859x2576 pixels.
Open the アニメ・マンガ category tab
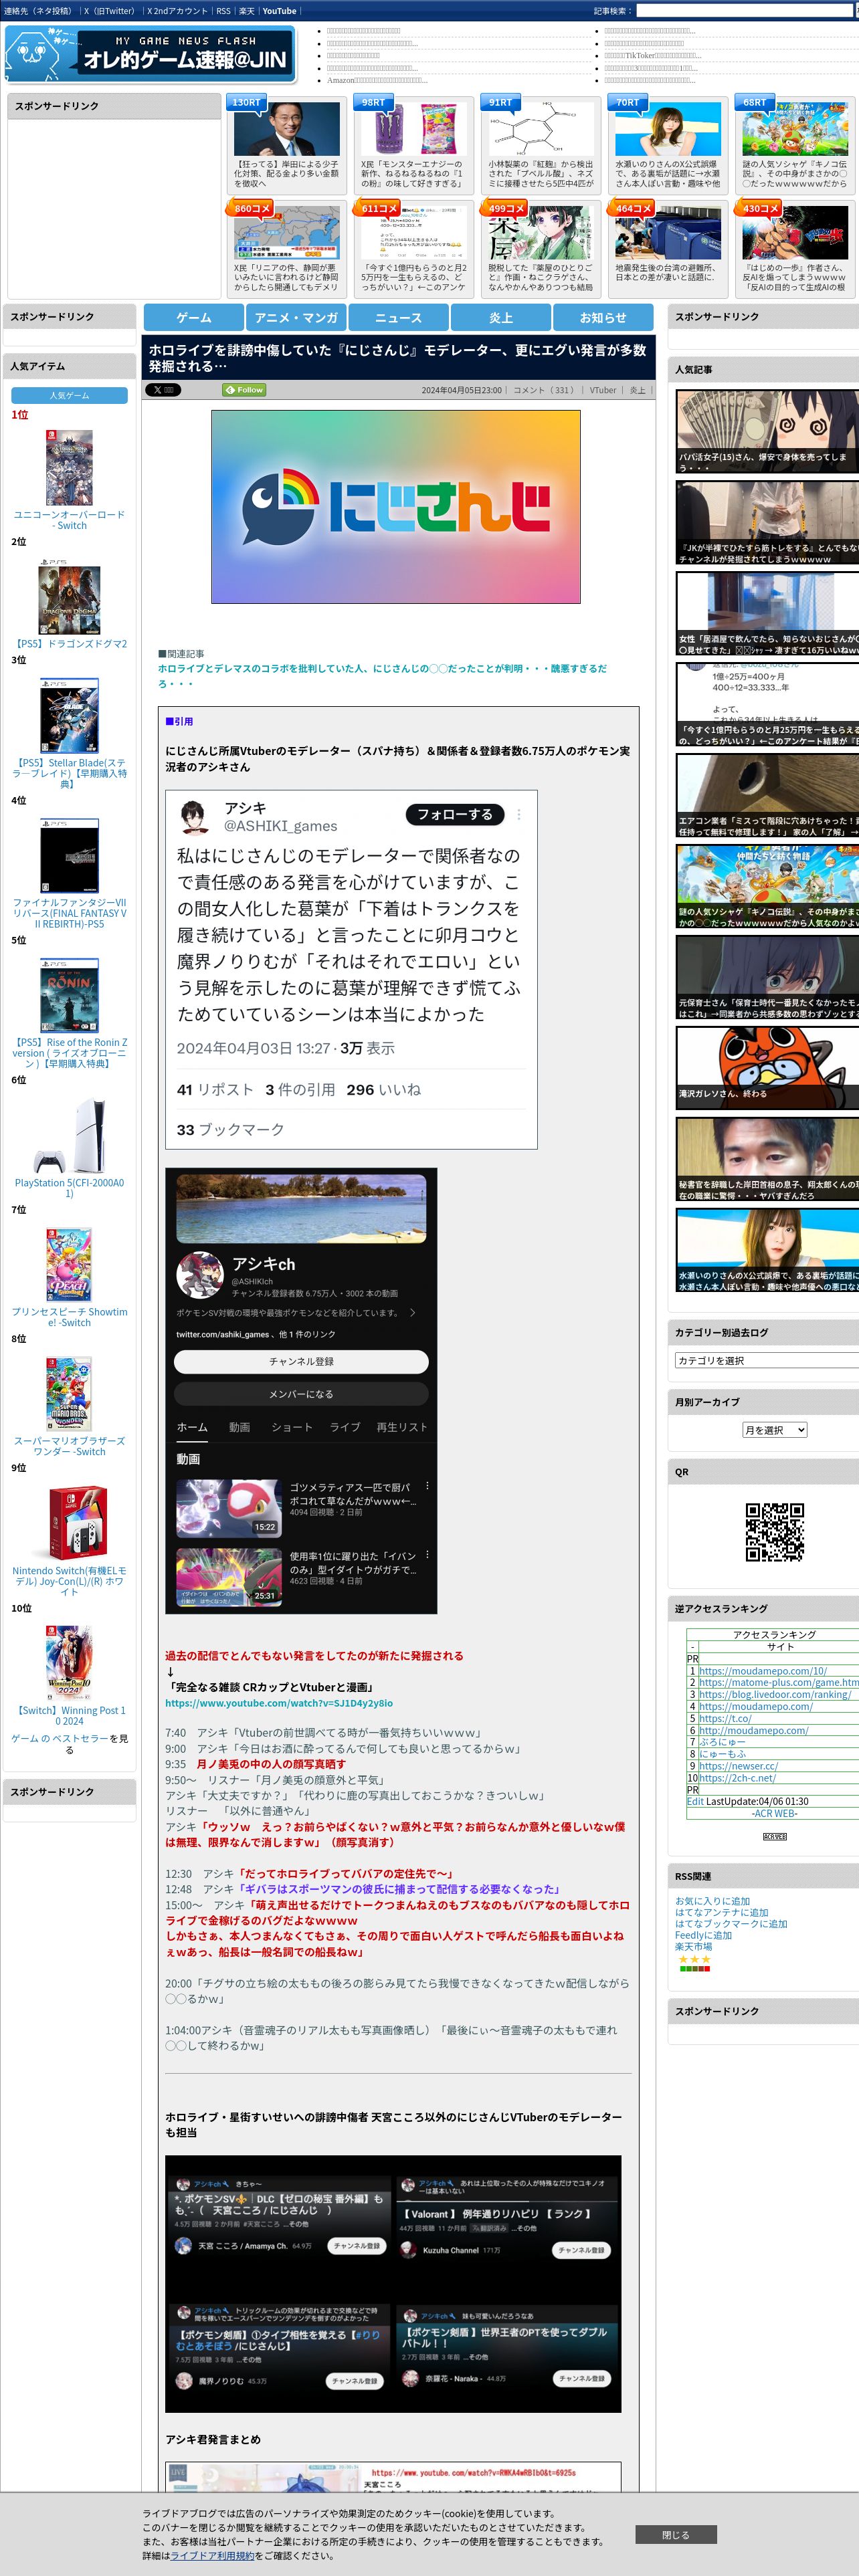(296, 317)
